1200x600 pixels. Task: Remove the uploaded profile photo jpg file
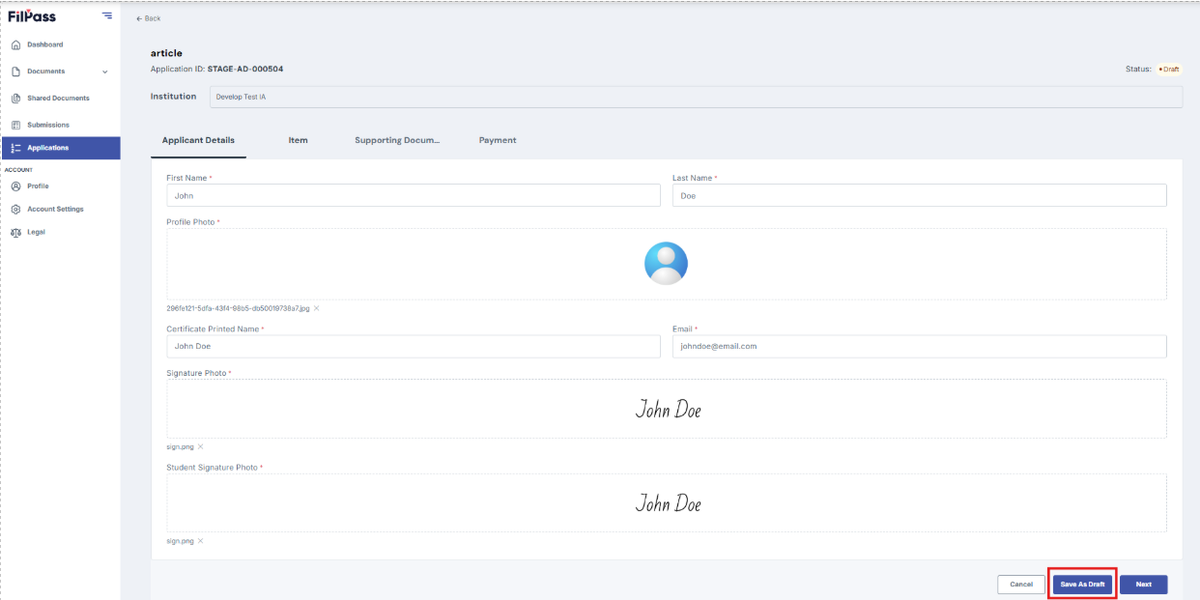pyautogui.click(x=317, y=308)
